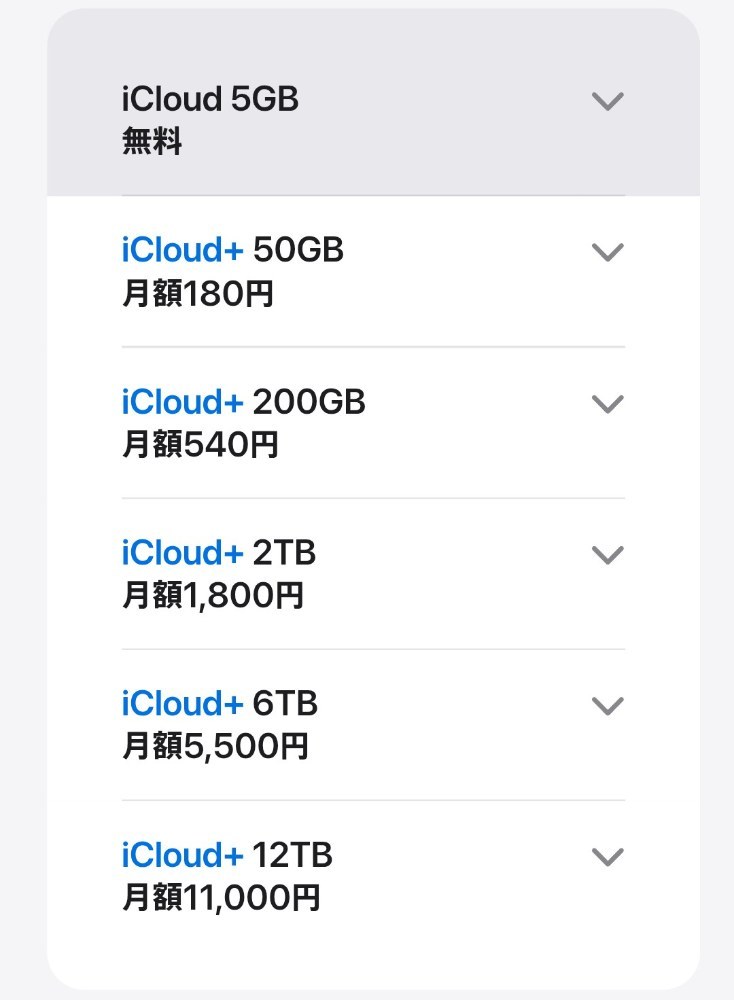Choose the 2TB plan heading
The image size is (734, 1000).
(219, 553)
